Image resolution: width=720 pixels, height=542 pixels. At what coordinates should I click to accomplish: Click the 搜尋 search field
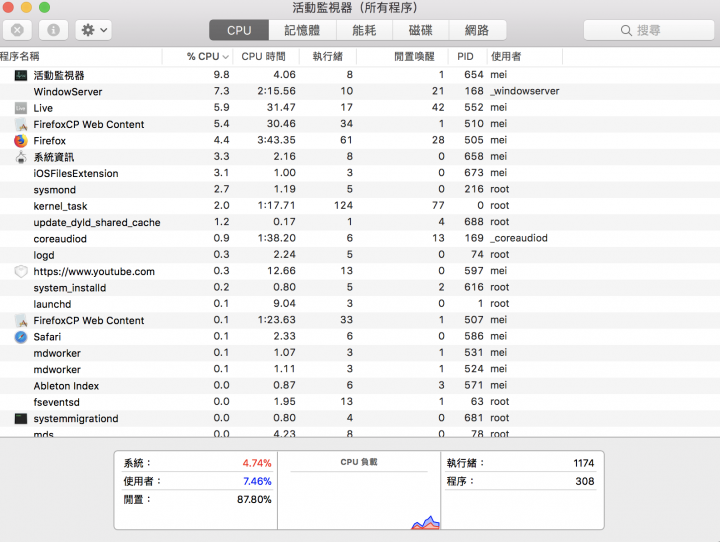pyautogui.click(x=648, y=30)
